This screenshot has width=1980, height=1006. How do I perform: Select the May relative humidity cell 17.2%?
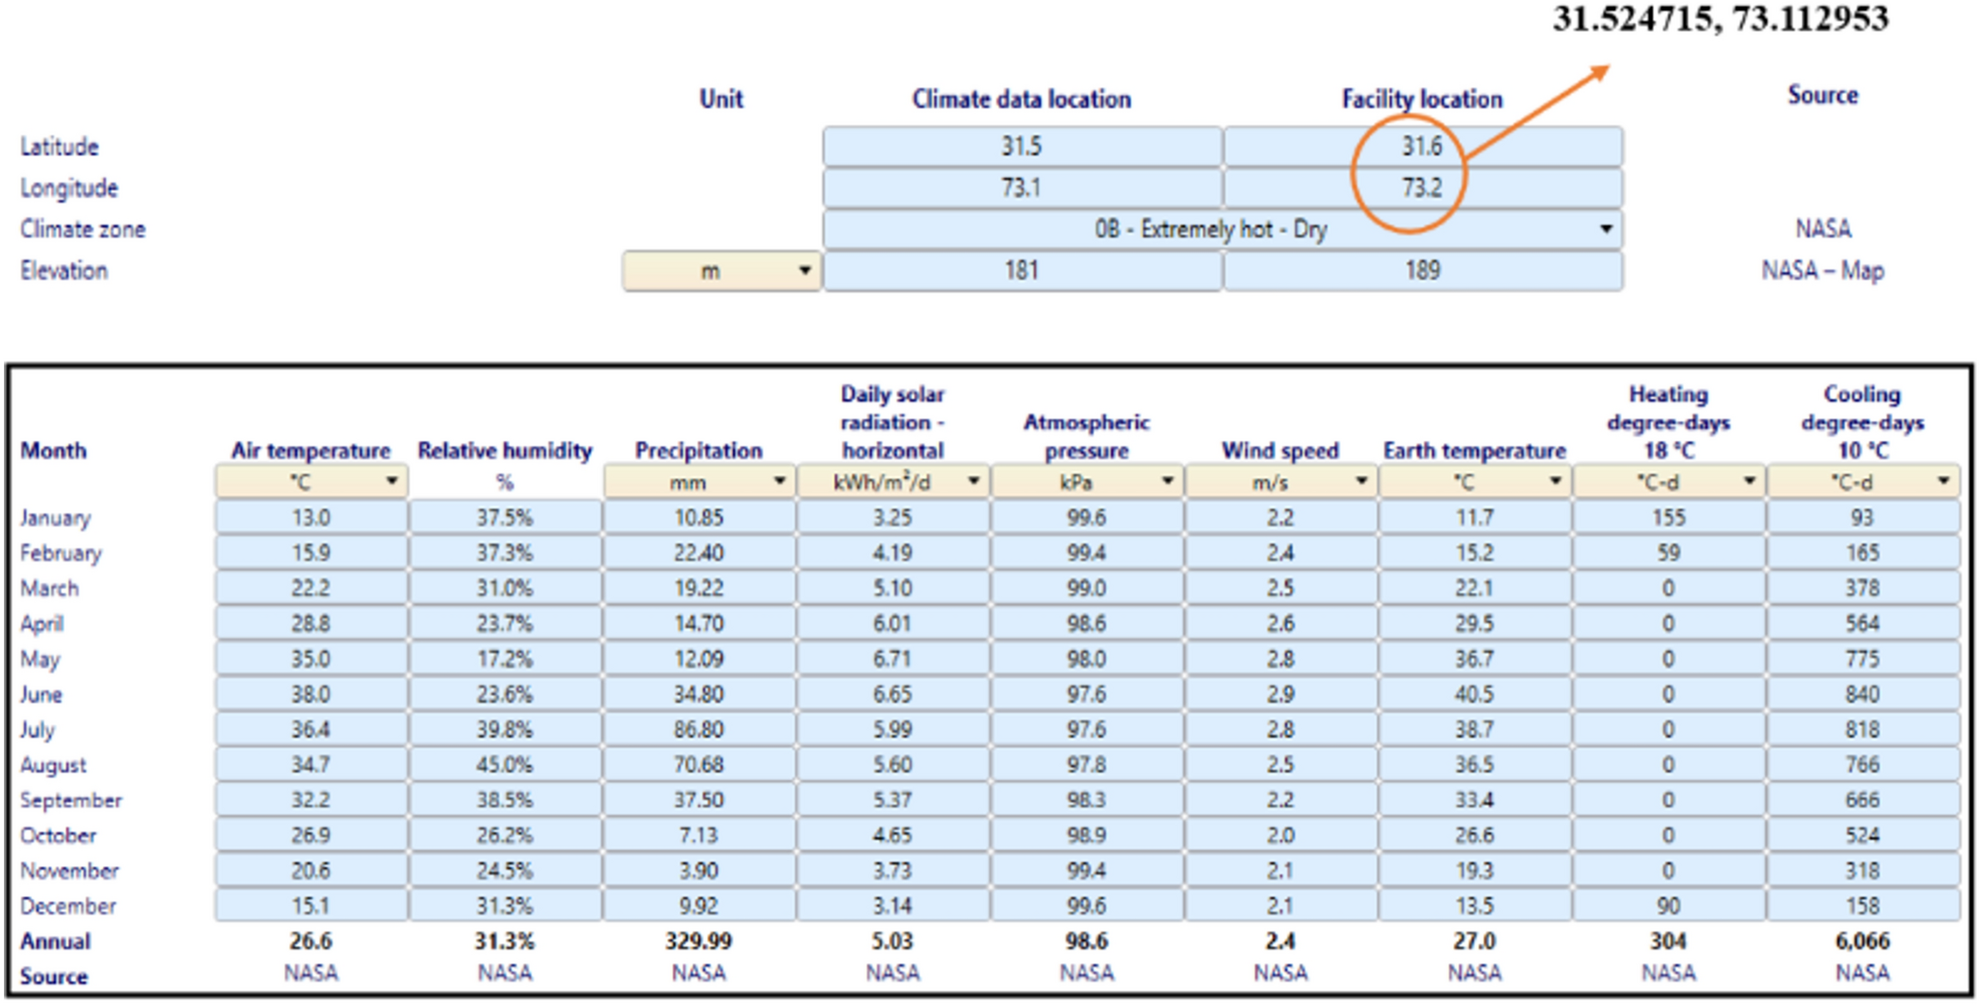pos(504,659)
